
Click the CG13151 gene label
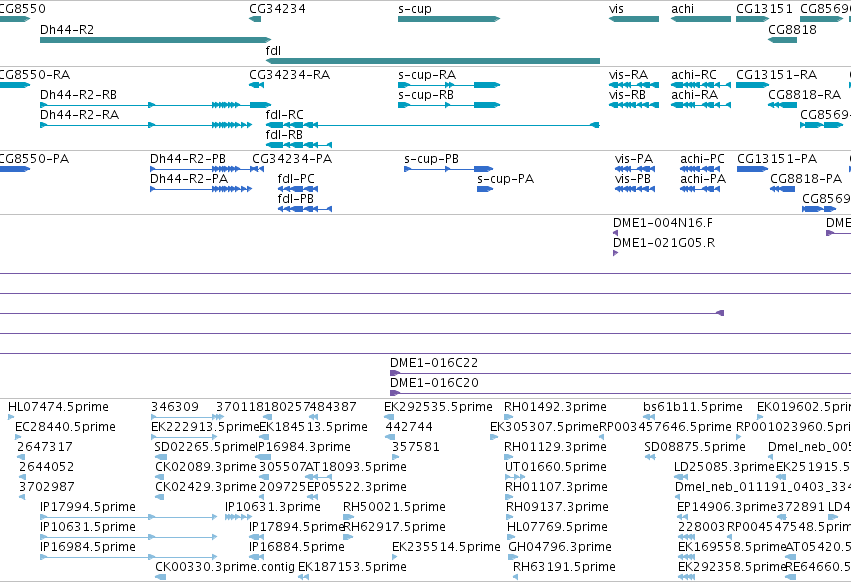[x=764, y=9]
